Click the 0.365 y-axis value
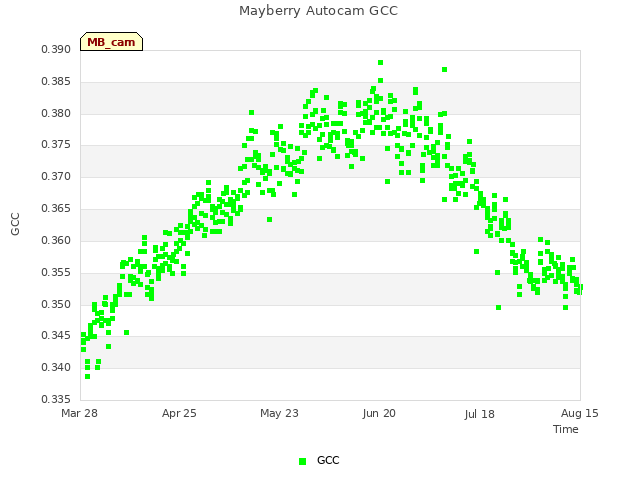Viewport: 640px width, 480px height. [56, 209]
